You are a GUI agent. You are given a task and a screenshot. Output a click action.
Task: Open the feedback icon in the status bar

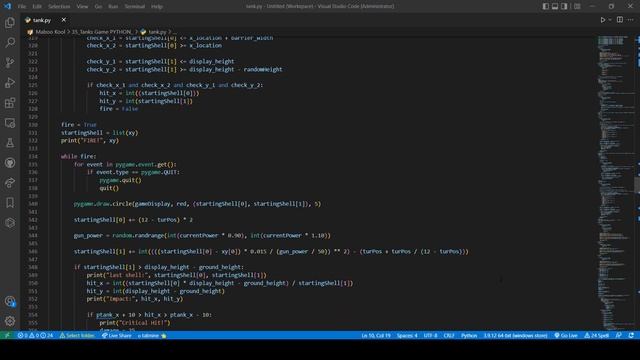[x=619, y=336]
